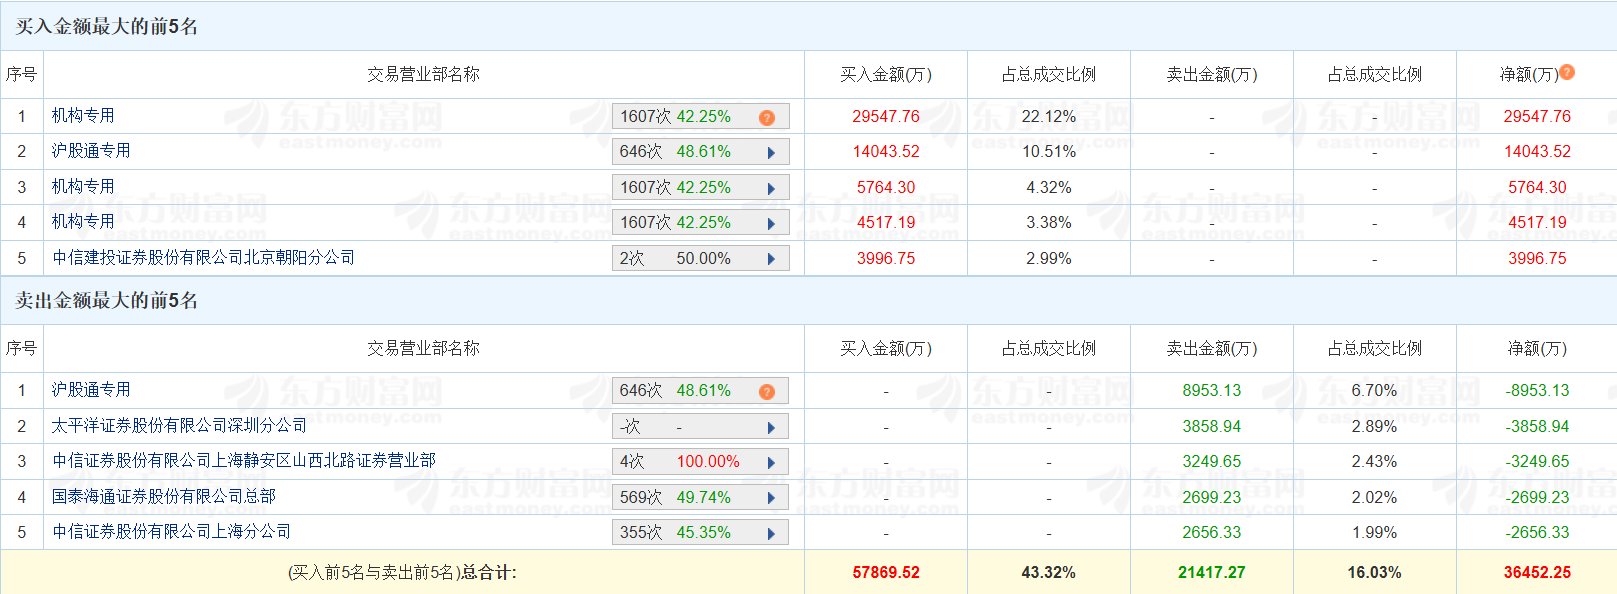Open 国泰海通证券股份有限公司总部 link

(163, 497)
